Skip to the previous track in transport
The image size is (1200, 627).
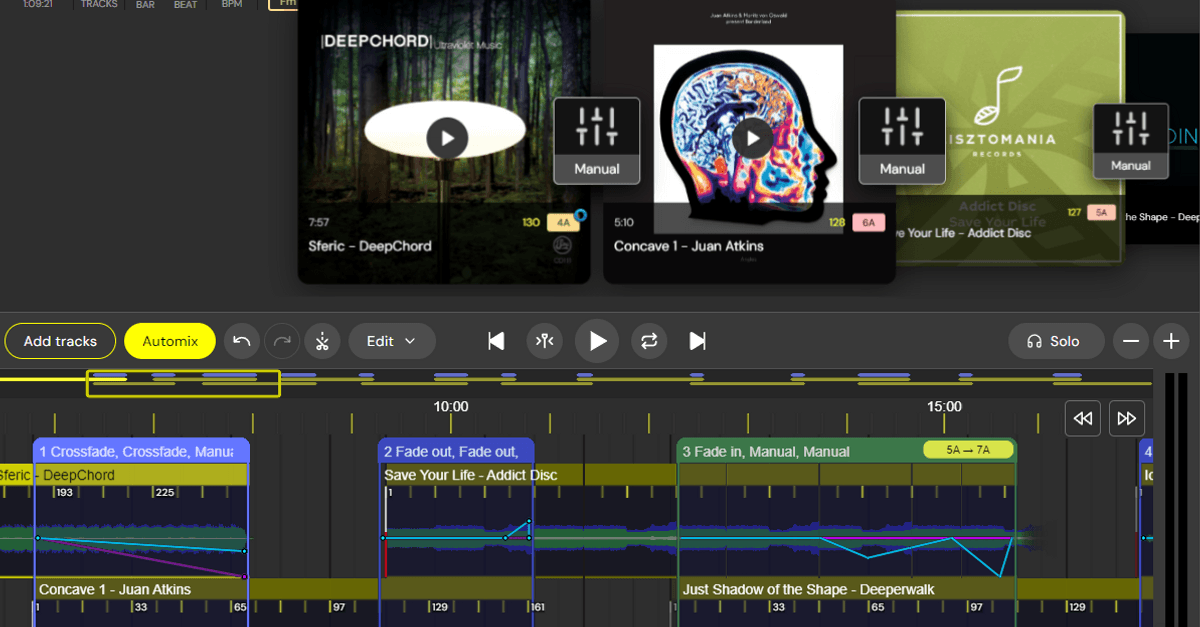(496, 341)
